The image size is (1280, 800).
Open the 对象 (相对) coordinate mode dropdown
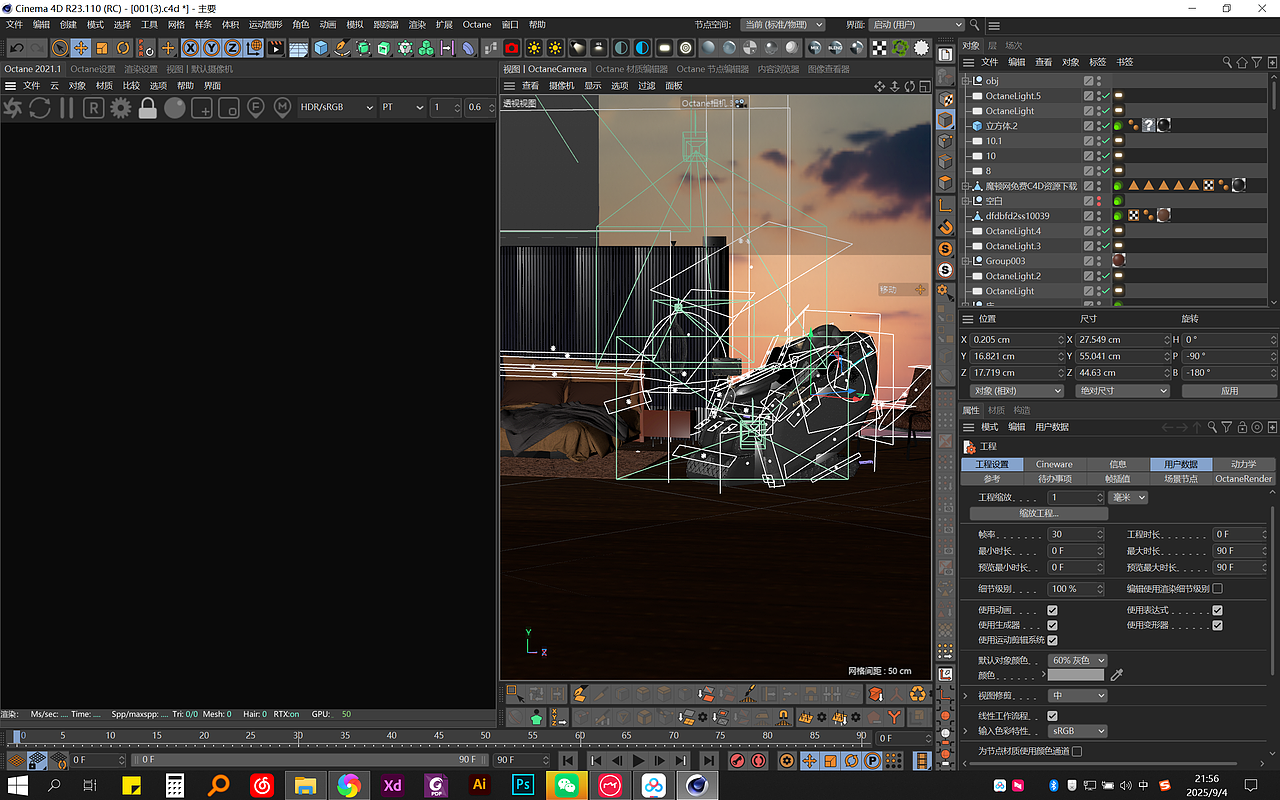coord(1017,391)
